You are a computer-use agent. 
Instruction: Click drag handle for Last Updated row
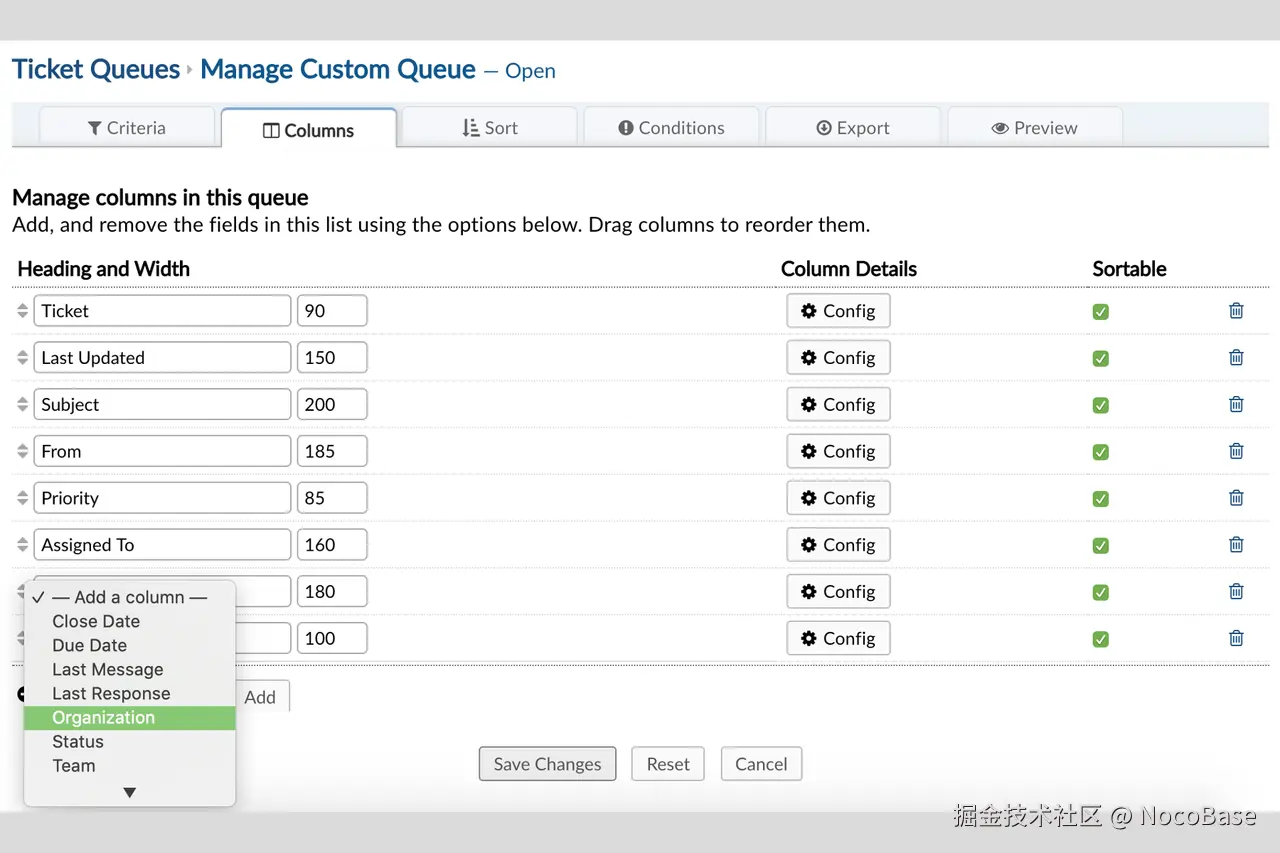click(x=23, y=358)
